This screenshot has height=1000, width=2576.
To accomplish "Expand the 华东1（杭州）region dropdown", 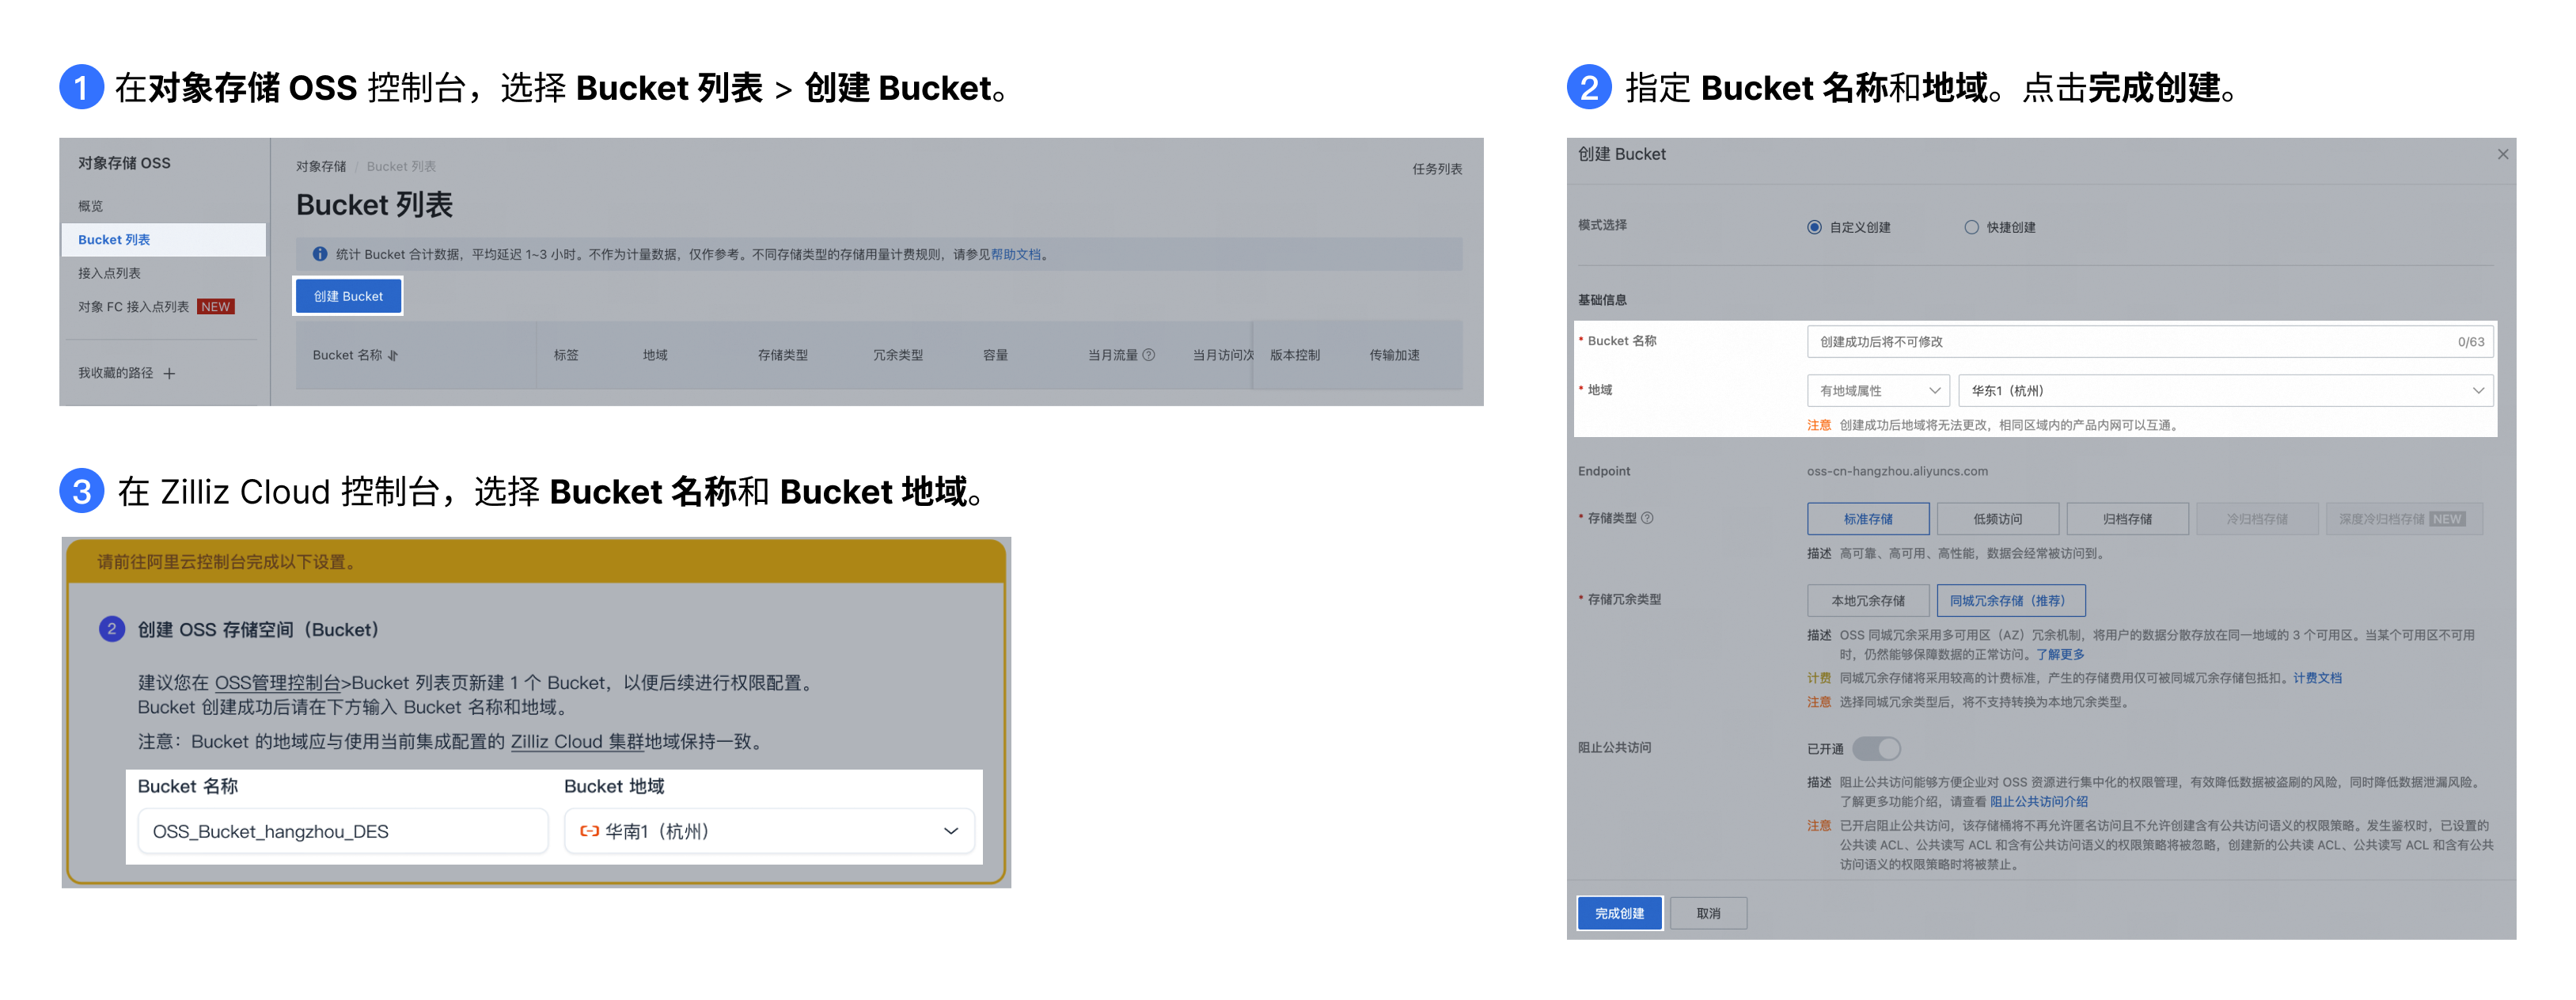I will click(x=2225, y=391).
